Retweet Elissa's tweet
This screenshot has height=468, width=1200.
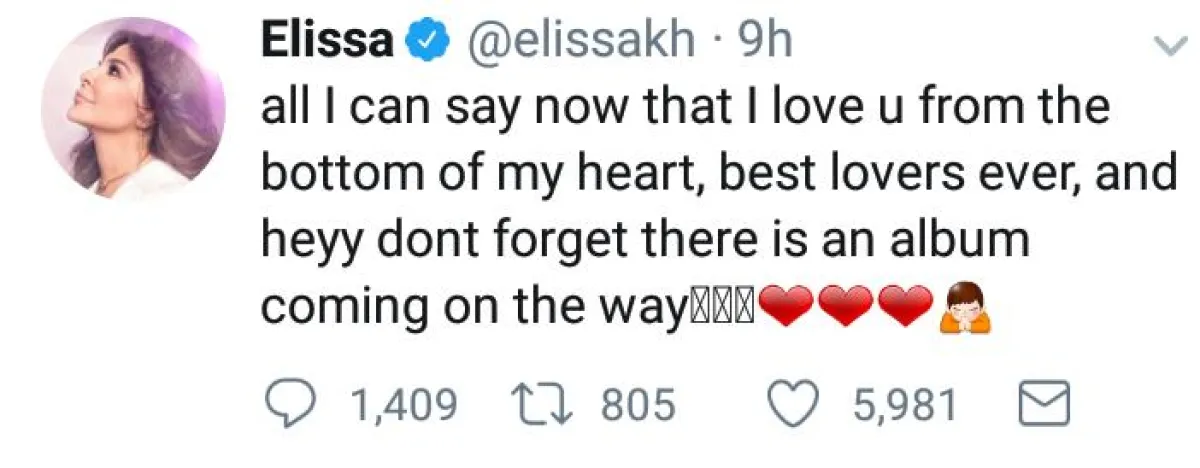click(x=539, y=405)
